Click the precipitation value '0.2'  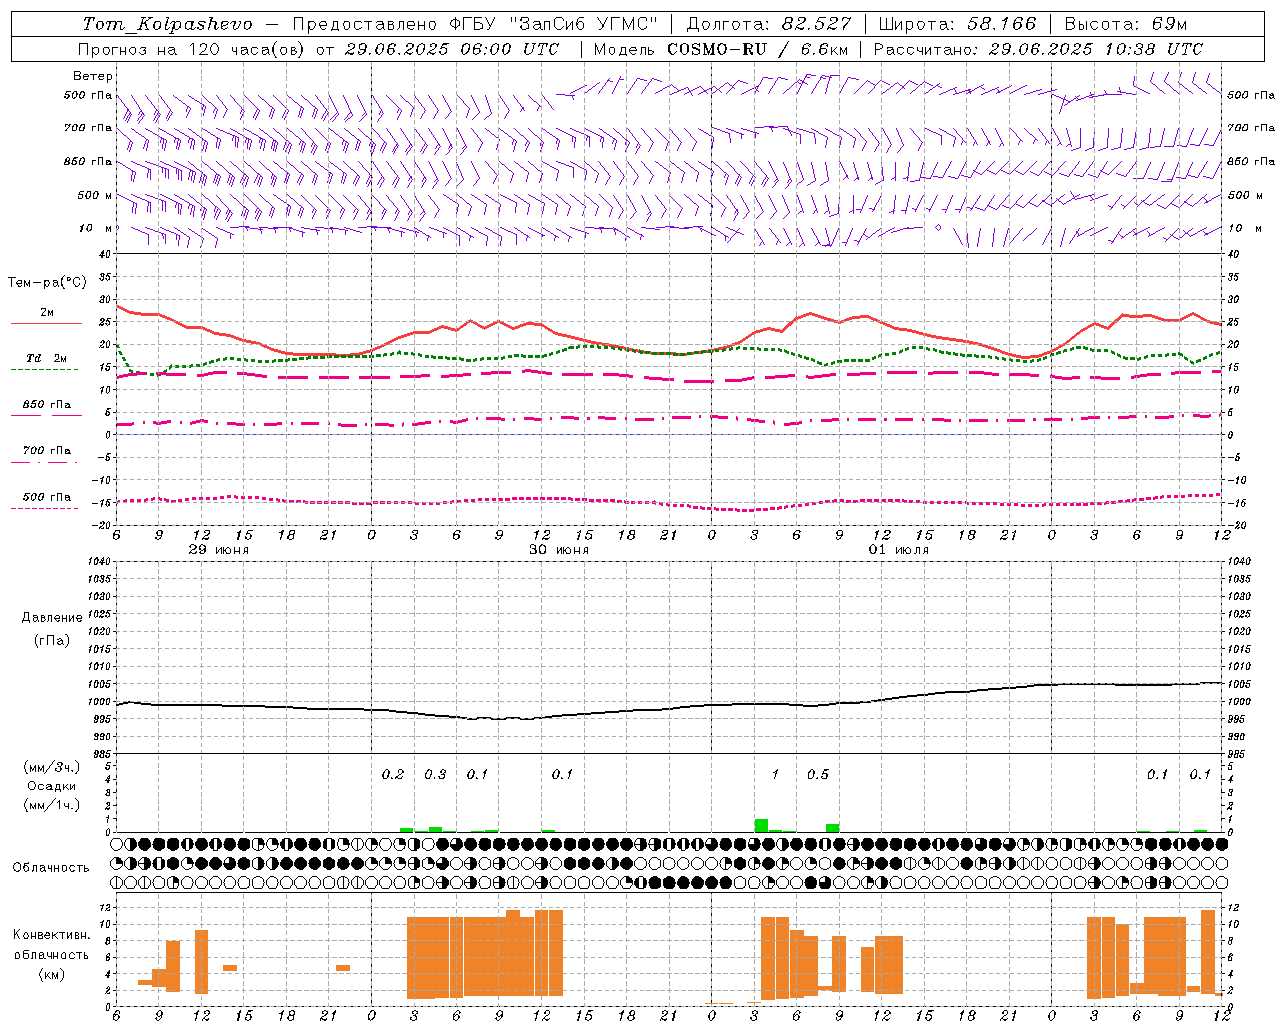(x=393, y=774)
